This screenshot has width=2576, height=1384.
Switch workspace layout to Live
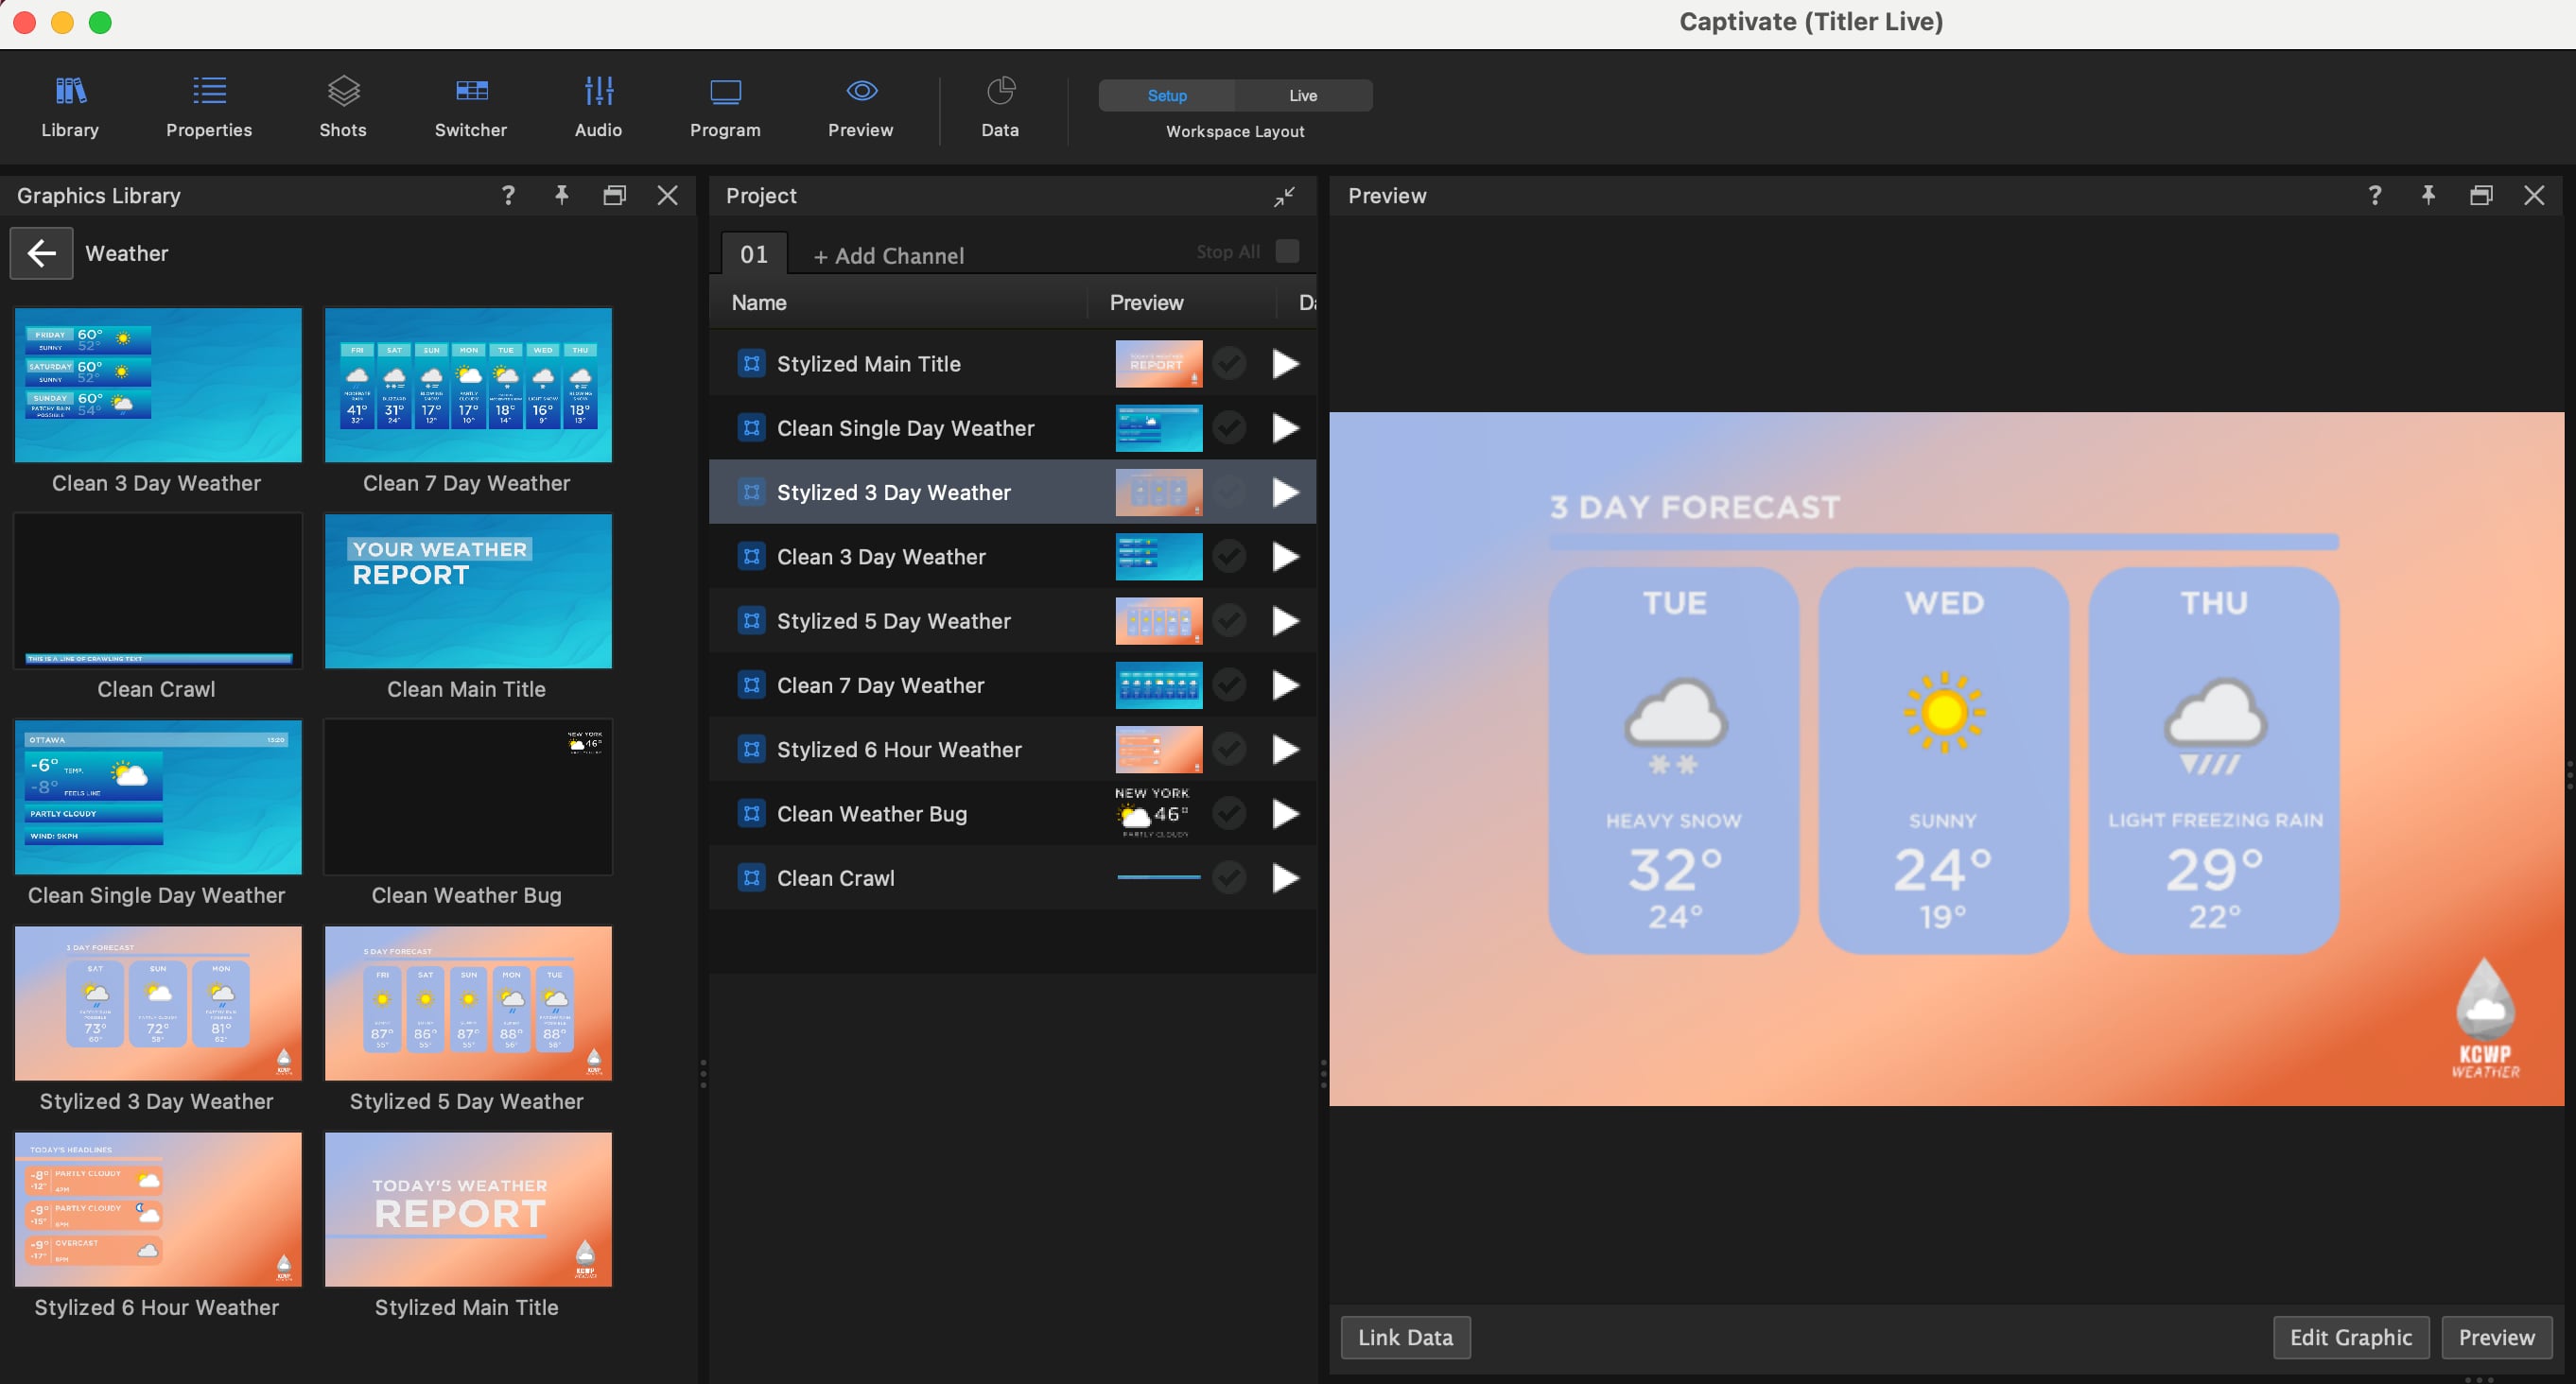click(x=1303, y=95)
